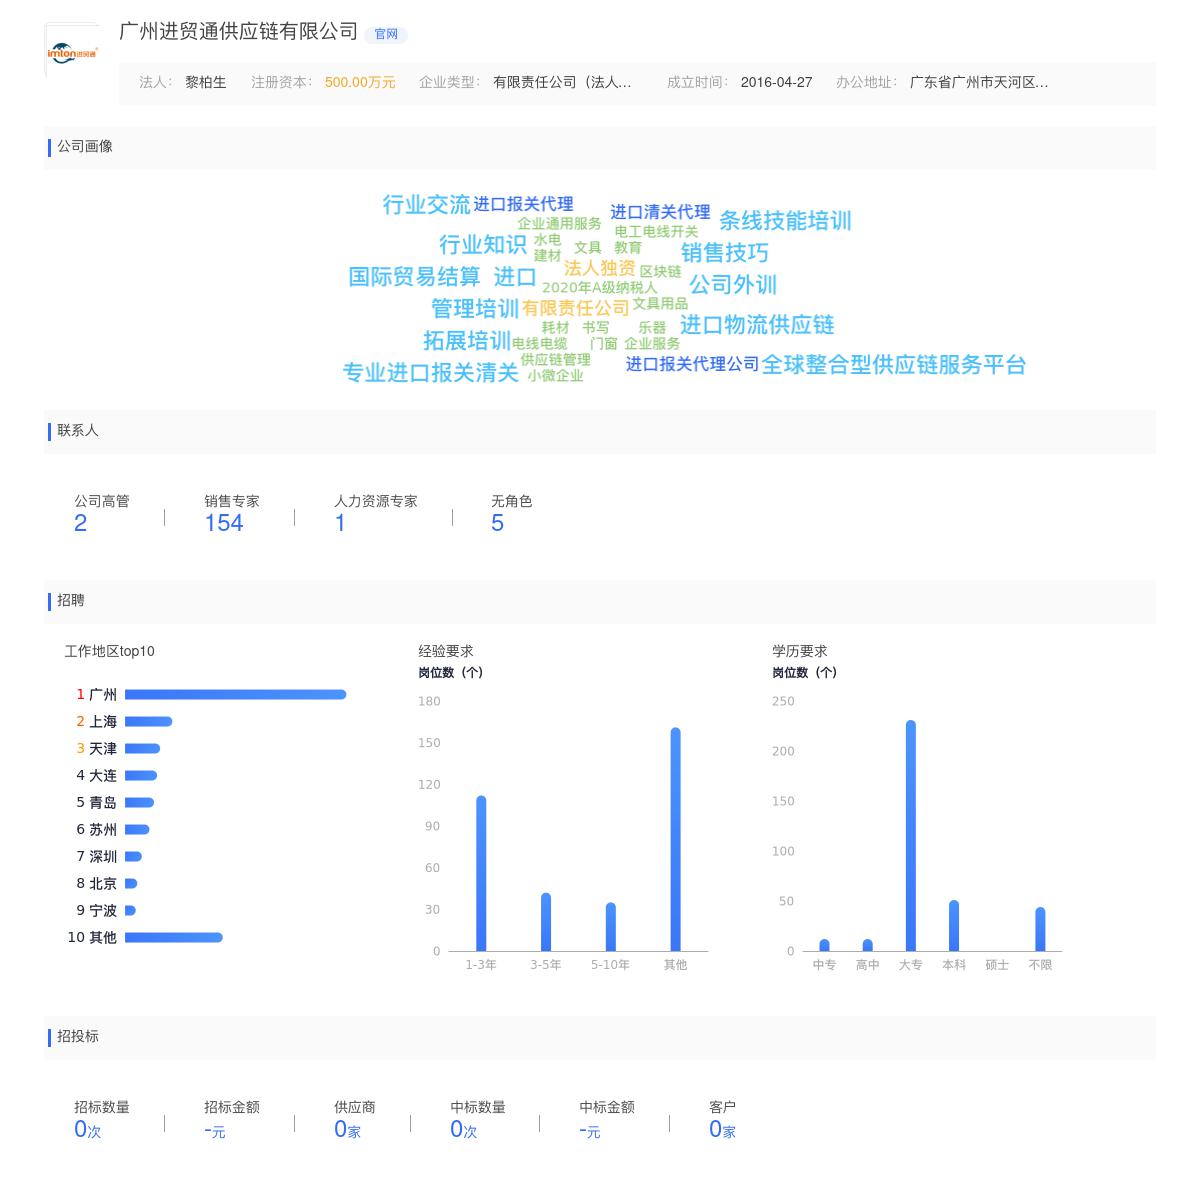Click the imton company logo
This screenshot has height=1188, width=1200.
(x=72, y=52)
